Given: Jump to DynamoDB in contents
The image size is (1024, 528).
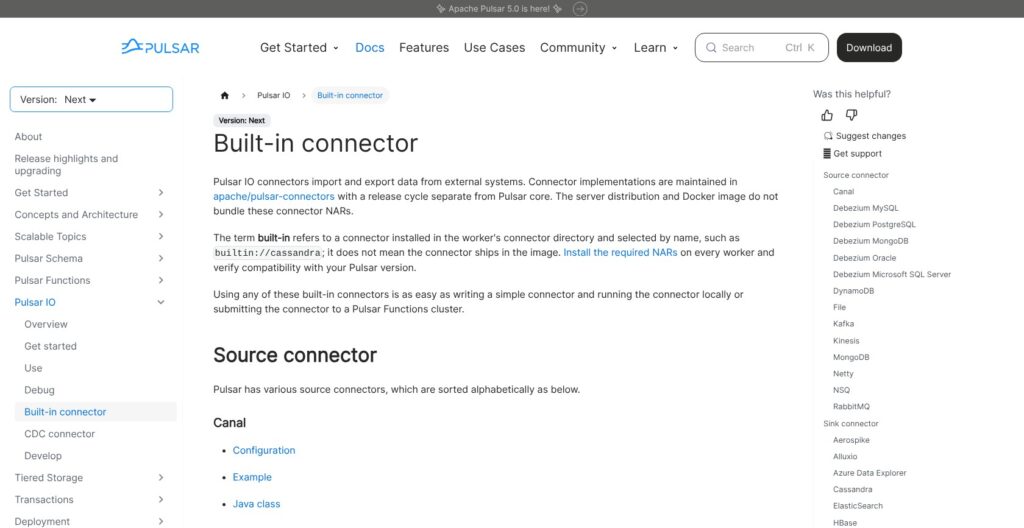Looking at the screenshot, I should [x=853, y=291].
